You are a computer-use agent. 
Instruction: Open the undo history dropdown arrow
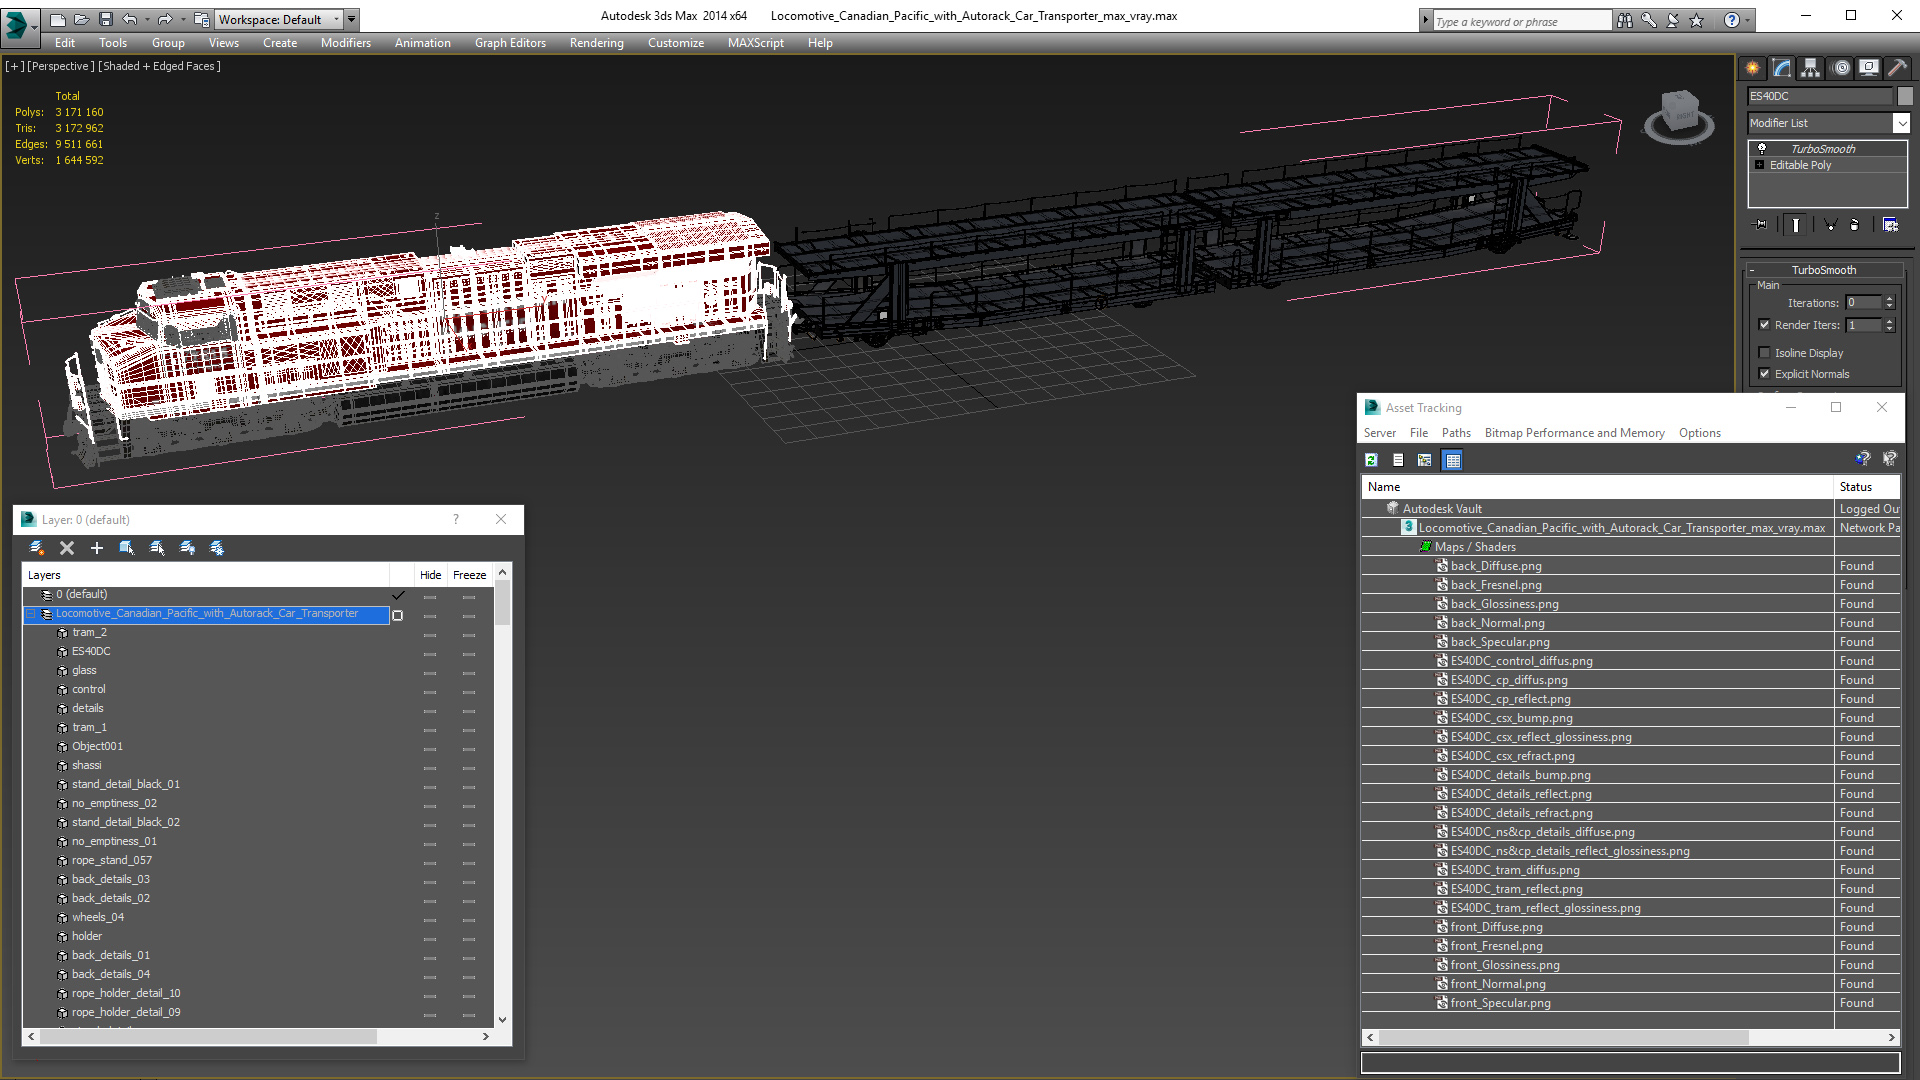147,19
